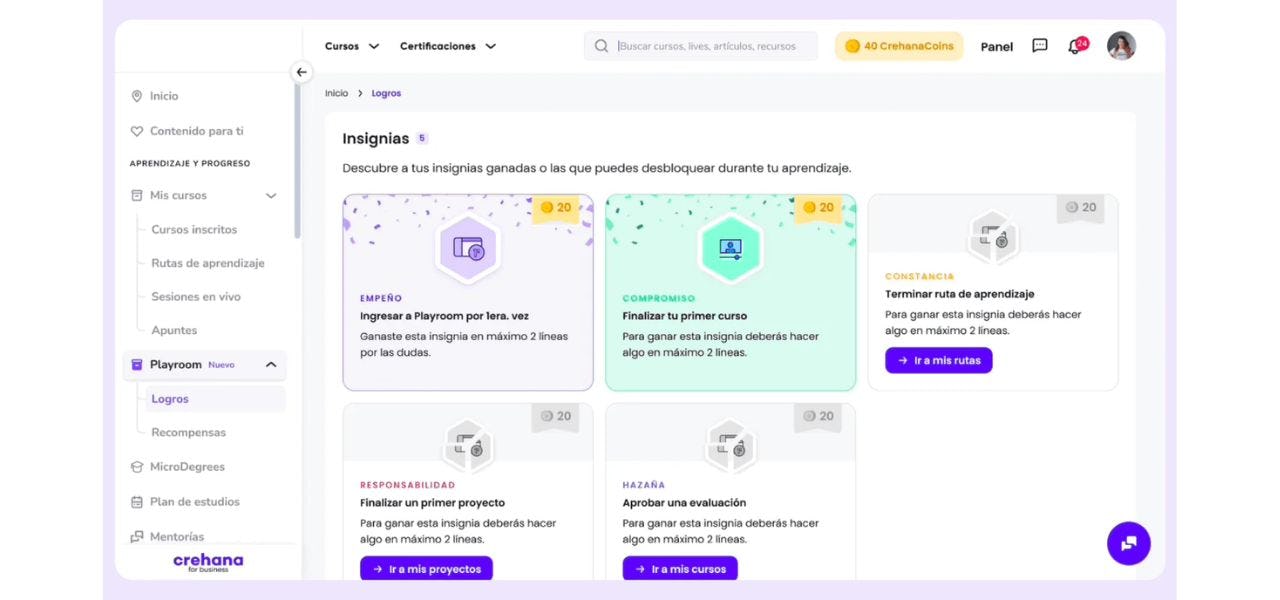
Task: Open the Cursos dropdown menu
Action: click(x=351, y=45)
